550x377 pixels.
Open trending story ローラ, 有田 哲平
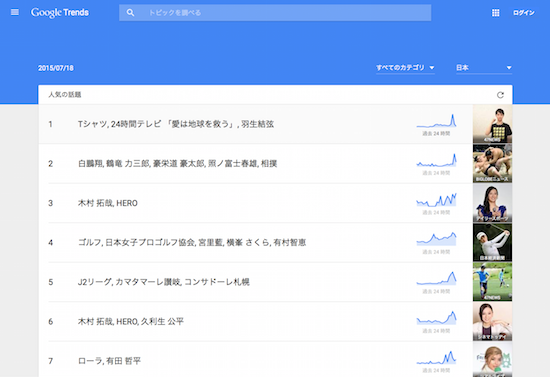click(109, 361)
